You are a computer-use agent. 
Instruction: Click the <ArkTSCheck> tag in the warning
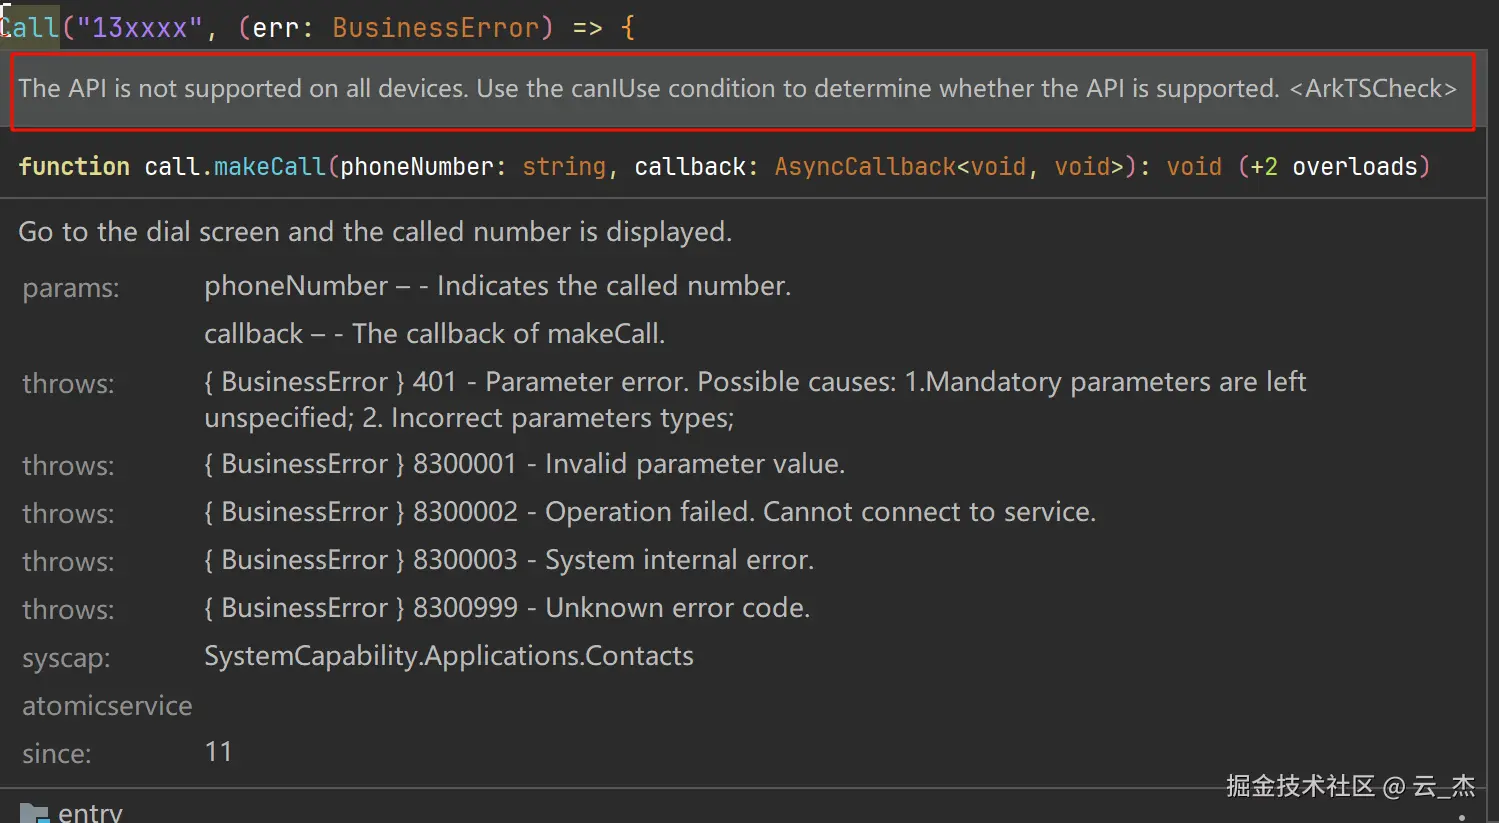pos(1372,89)
